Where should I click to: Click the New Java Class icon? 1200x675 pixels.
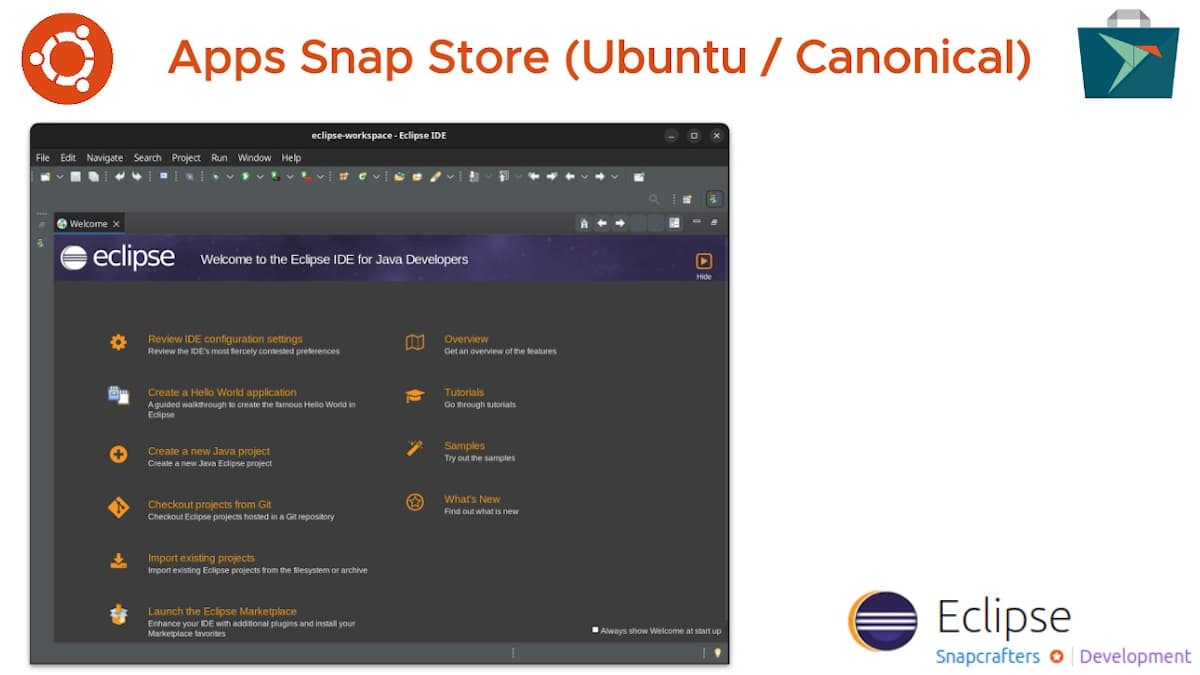(x=362, y=177)
